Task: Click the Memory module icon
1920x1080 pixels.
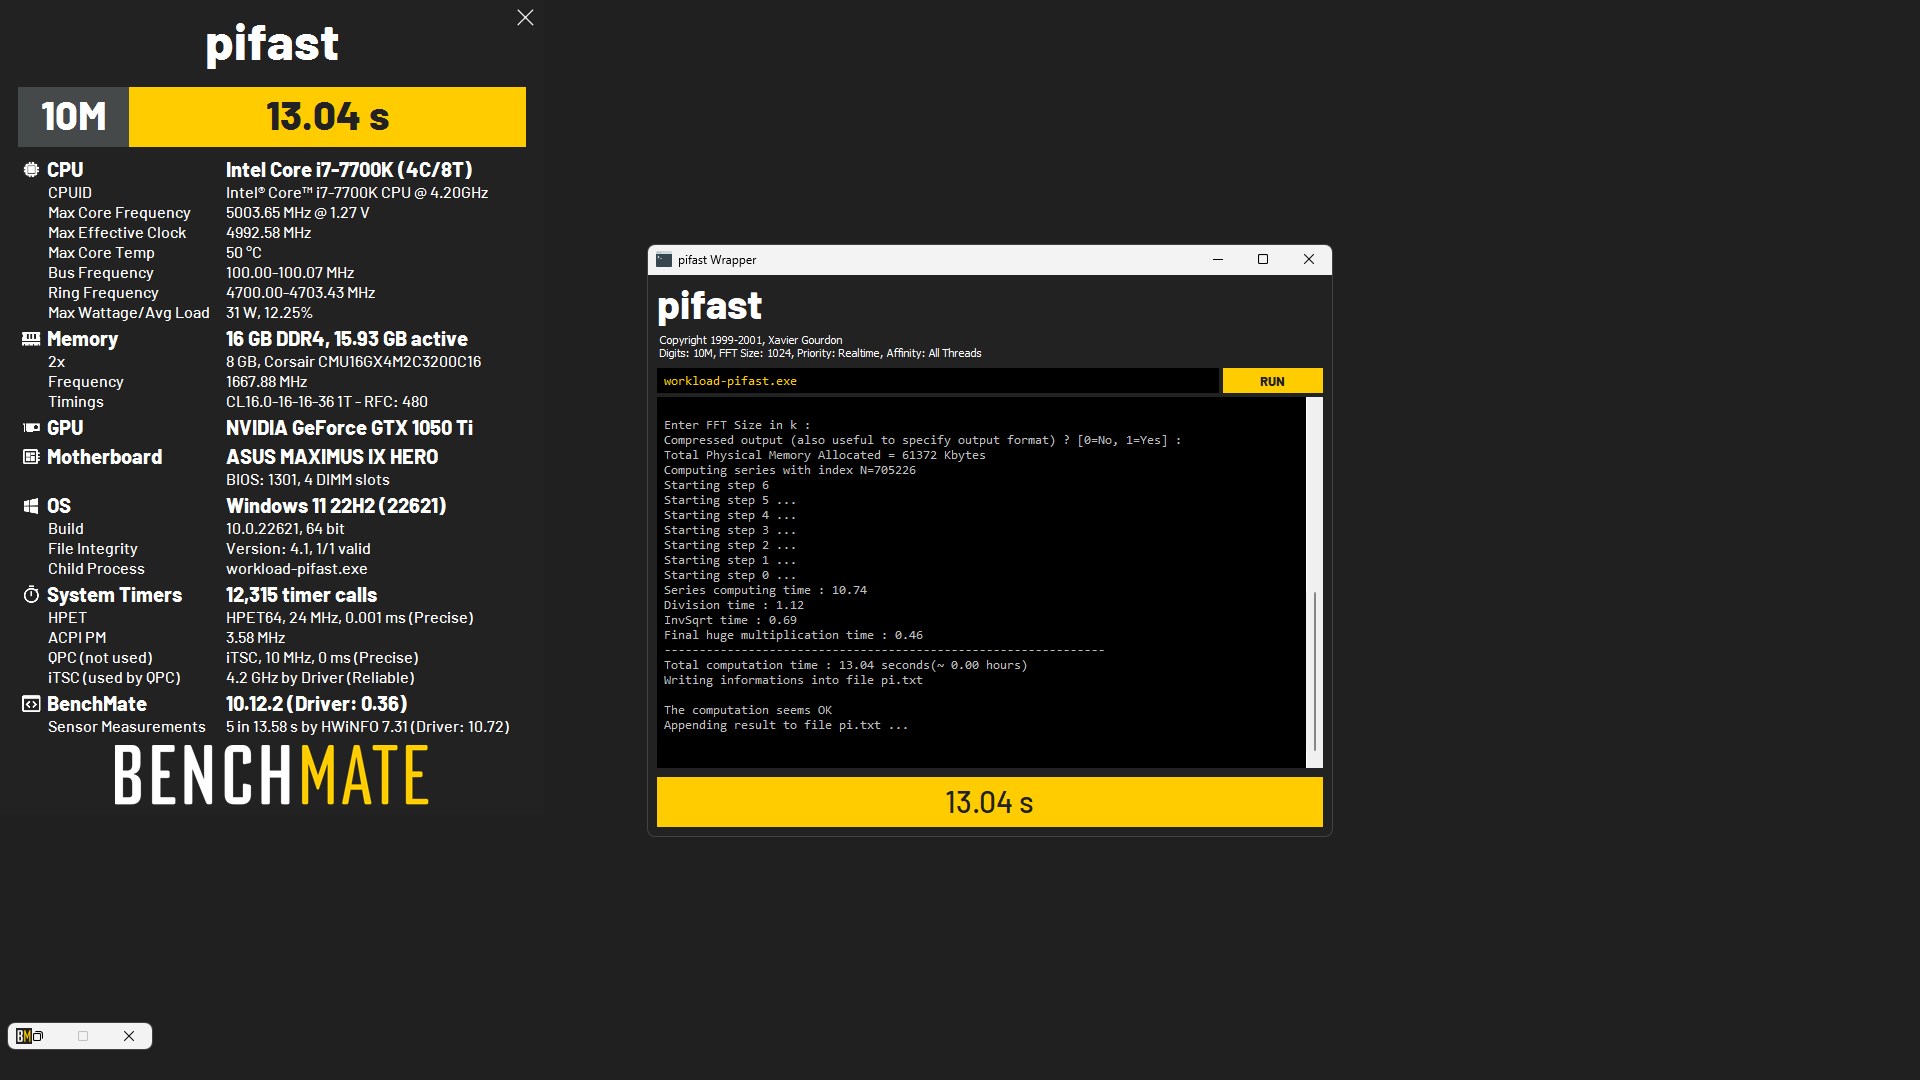Action: click(31, 339)
